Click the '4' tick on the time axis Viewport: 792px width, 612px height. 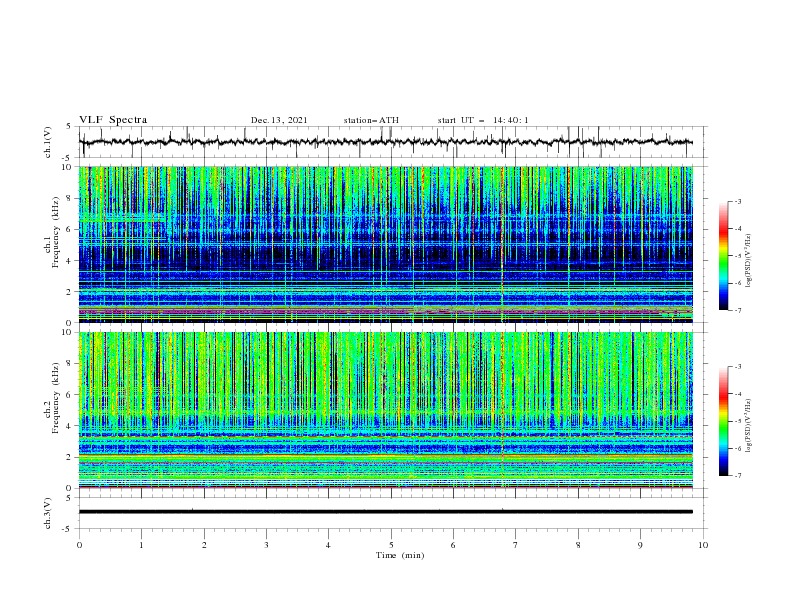pos(328,545)
